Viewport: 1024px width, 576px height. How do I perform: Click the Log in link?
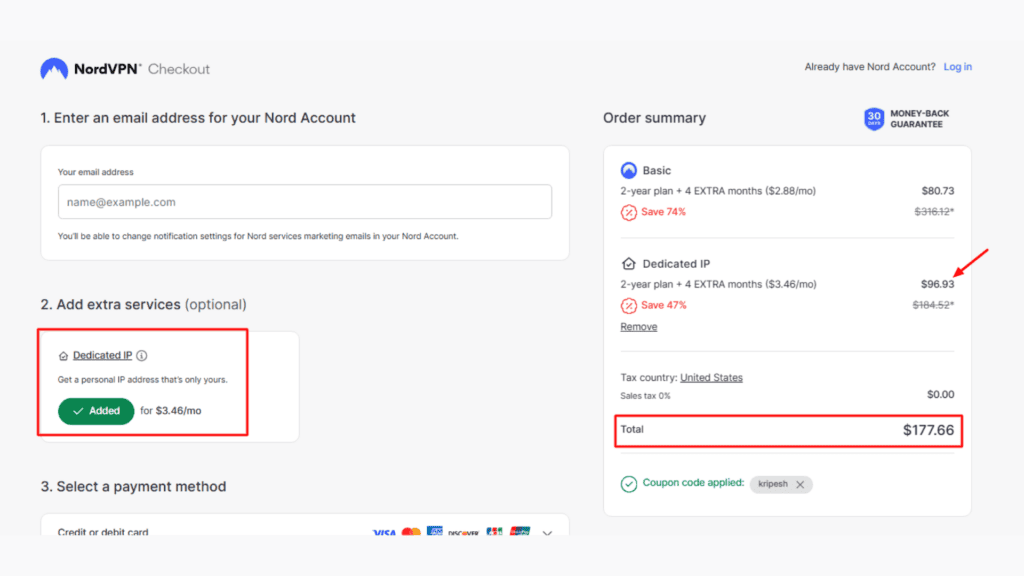(957, 66)
